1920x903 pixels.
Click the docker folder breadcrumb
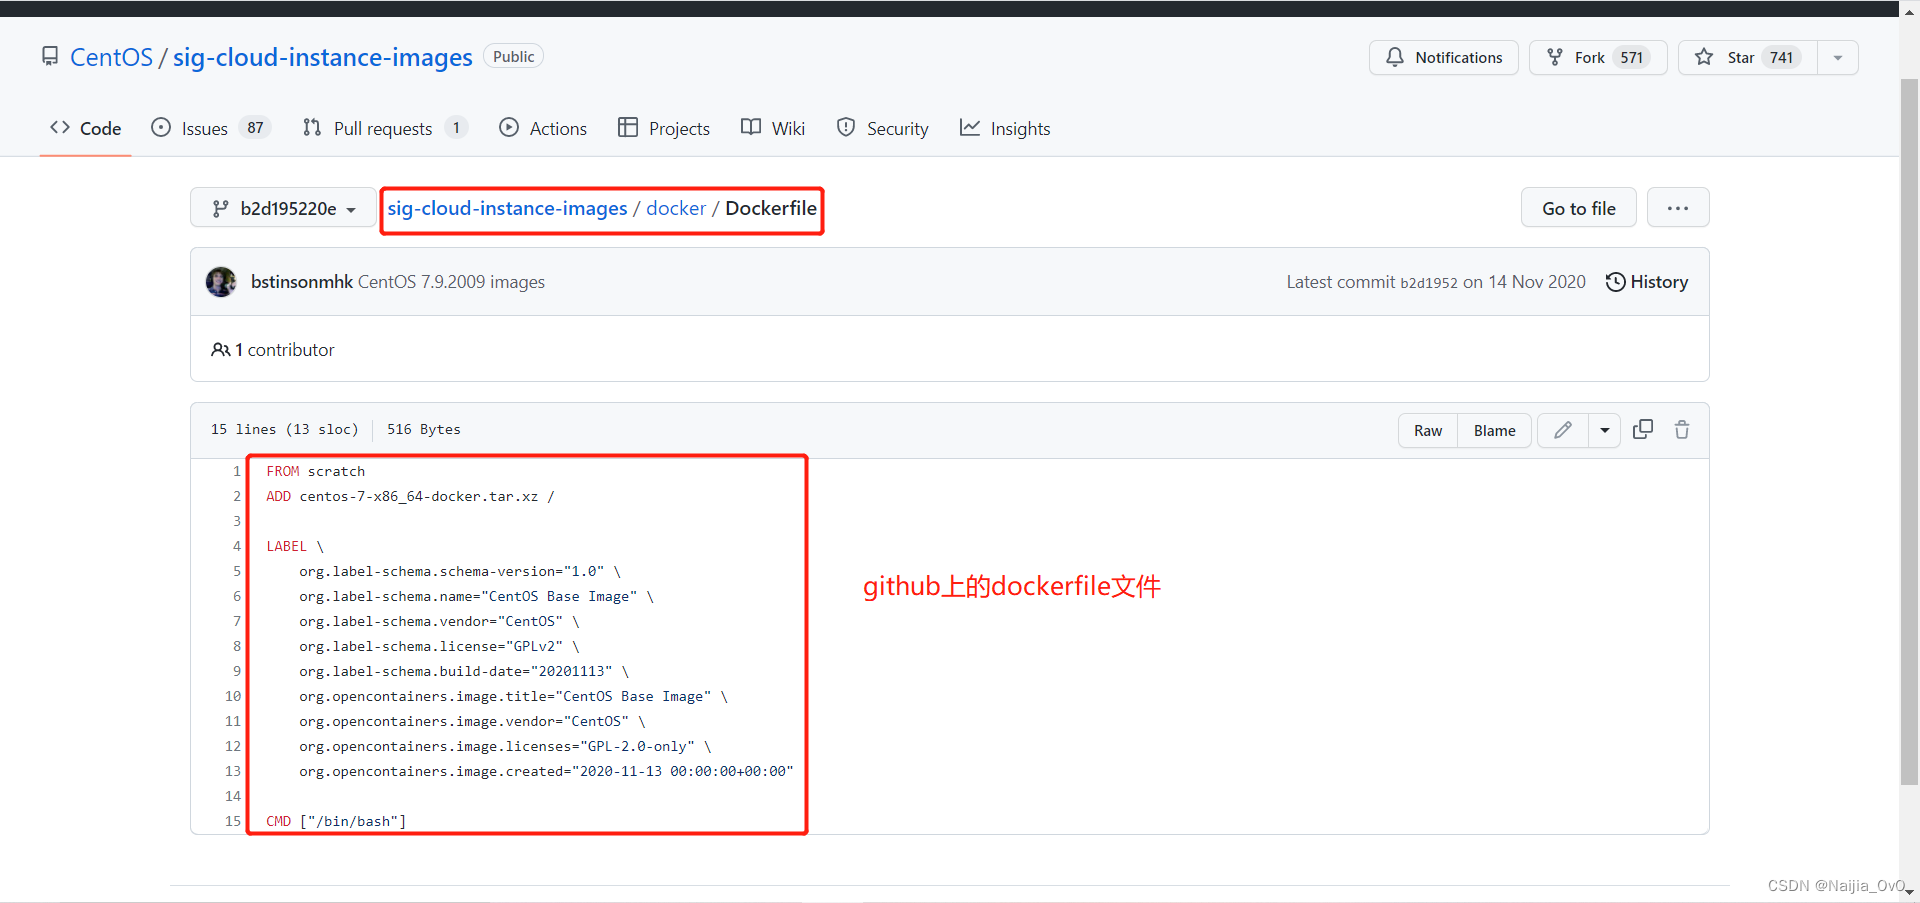click(676, 208)
